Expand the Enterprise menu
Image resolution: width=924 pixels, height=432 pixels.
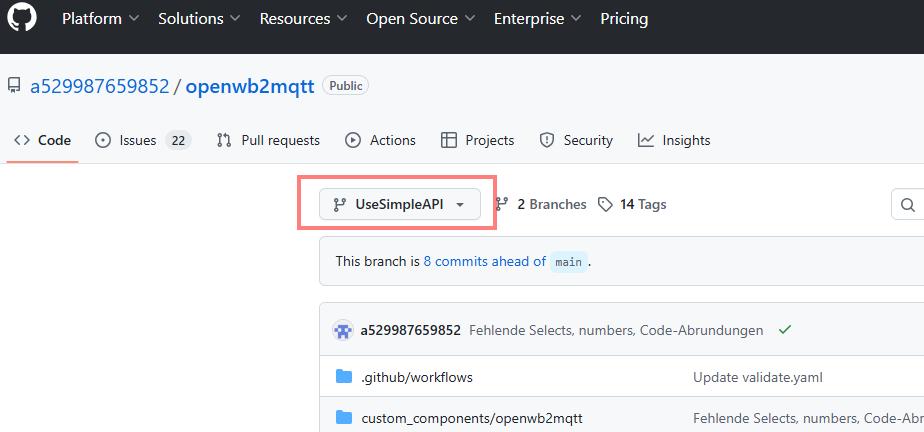[x=537, y=19]
